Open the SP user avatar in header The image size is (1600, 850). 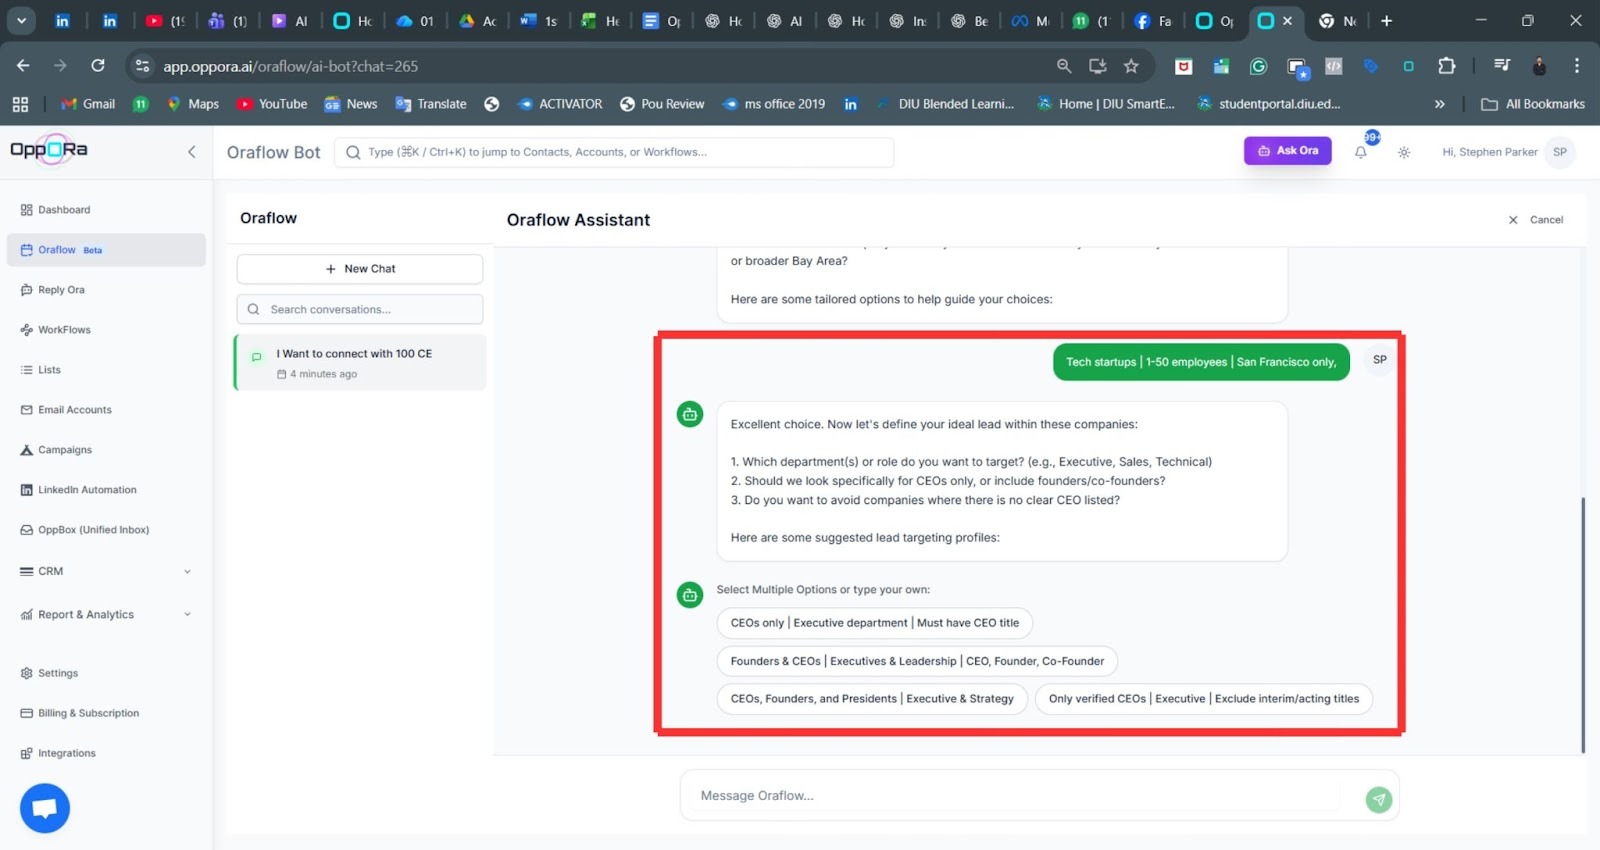click(1559, 152)
